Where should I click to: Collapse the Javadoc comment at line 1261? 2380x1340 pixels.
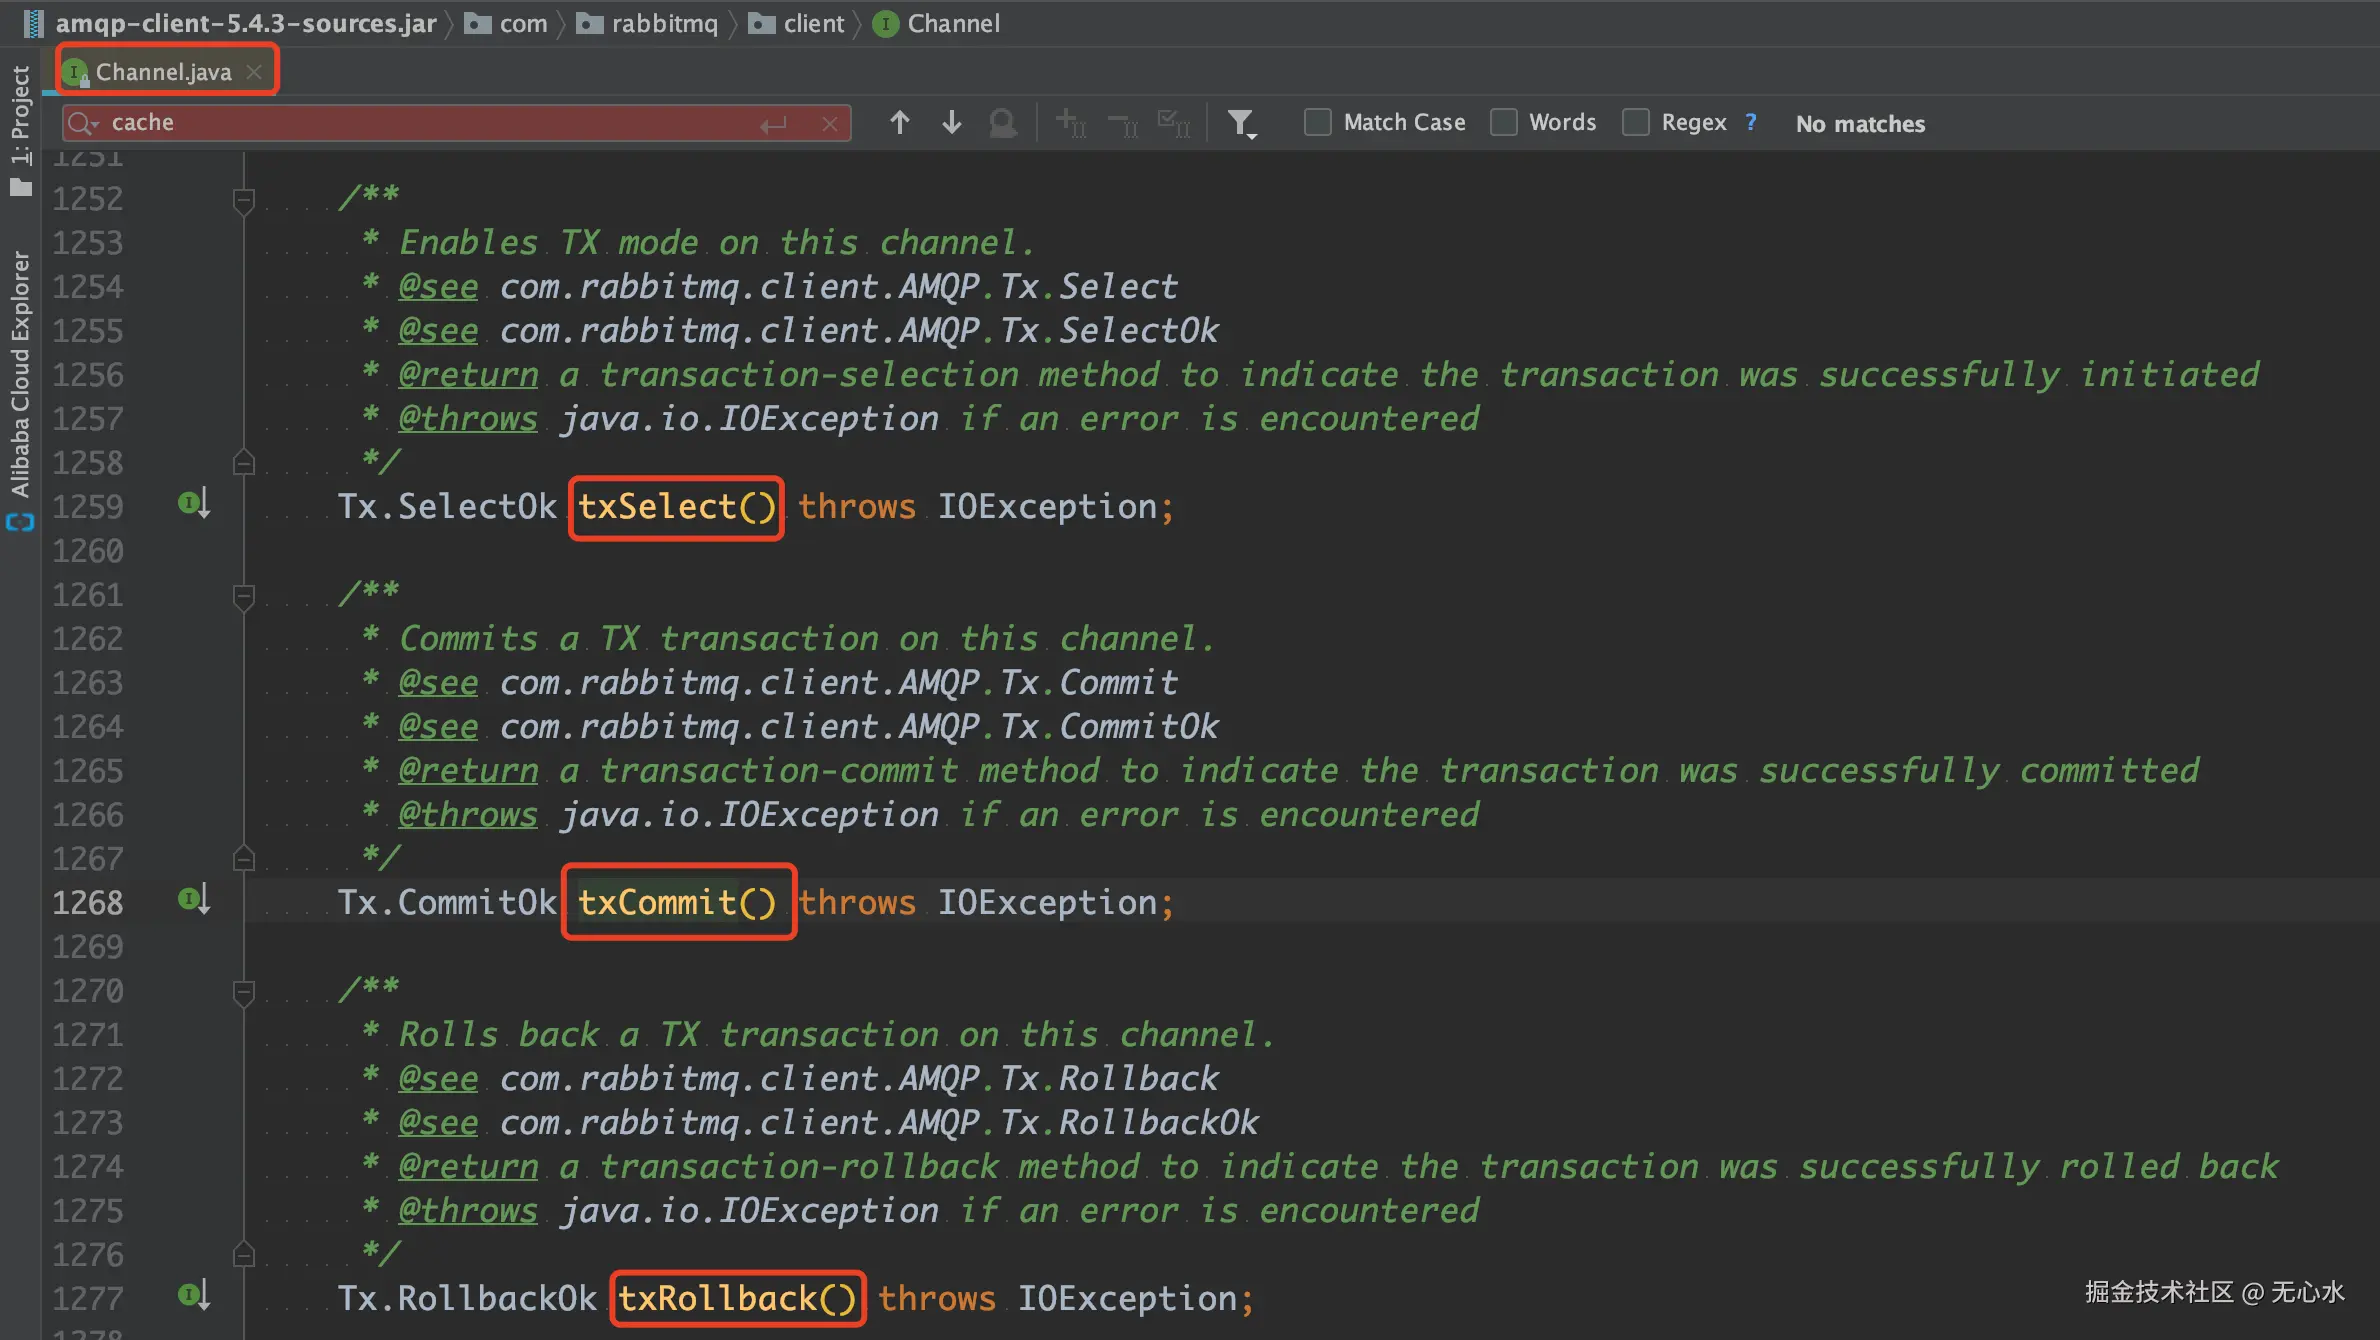point(243,596)
